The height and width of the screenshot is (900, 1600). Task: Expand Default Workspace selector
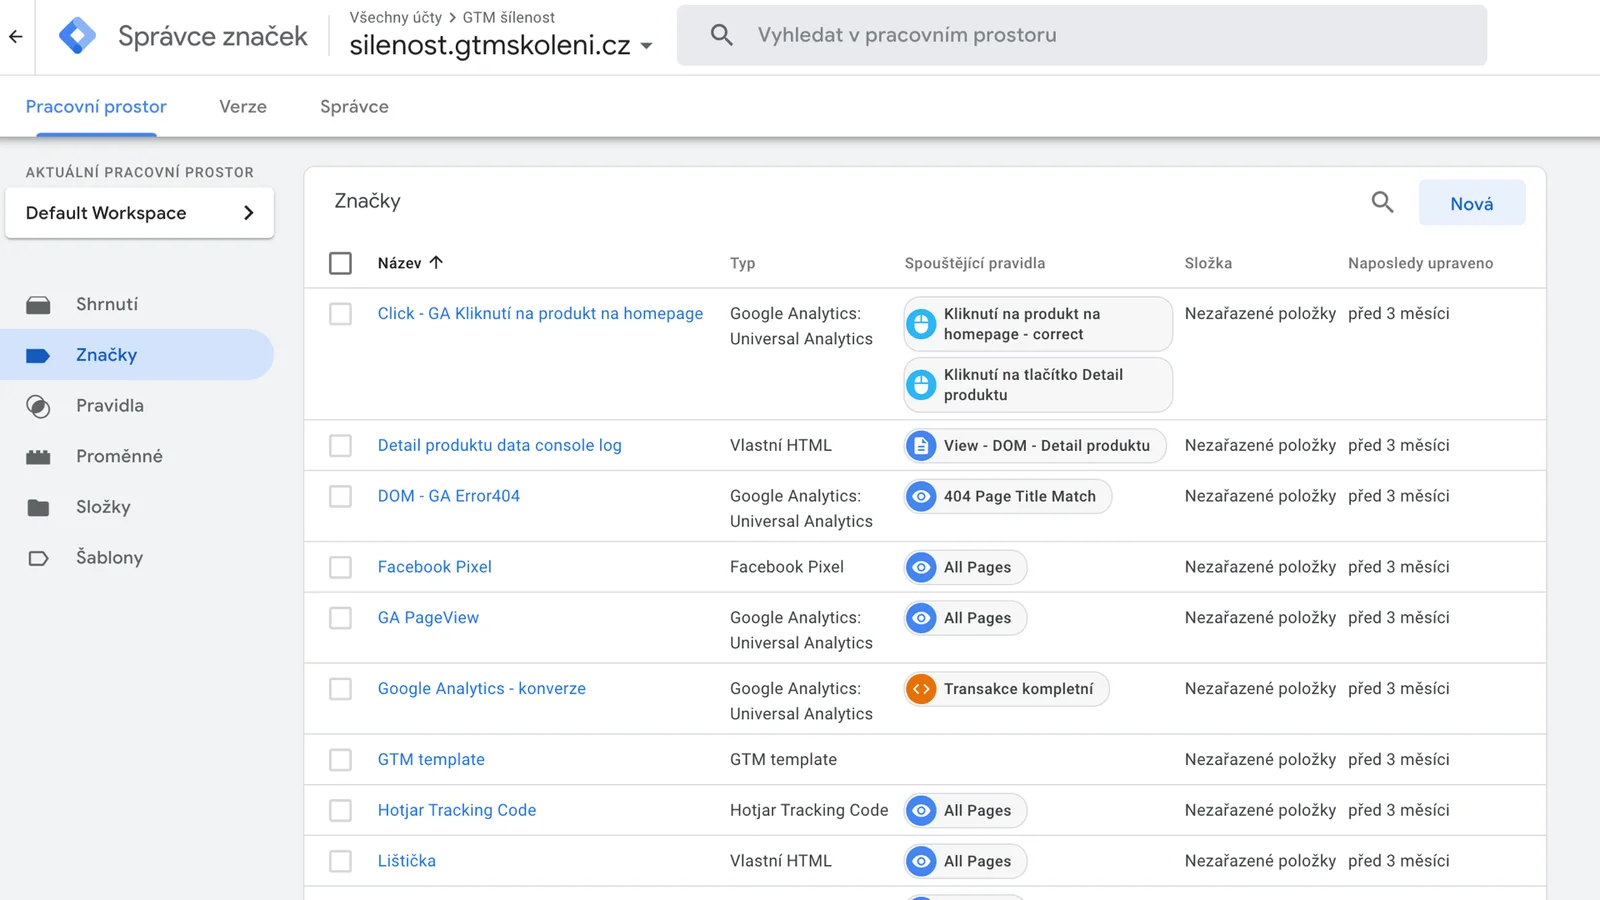(140, 213)
